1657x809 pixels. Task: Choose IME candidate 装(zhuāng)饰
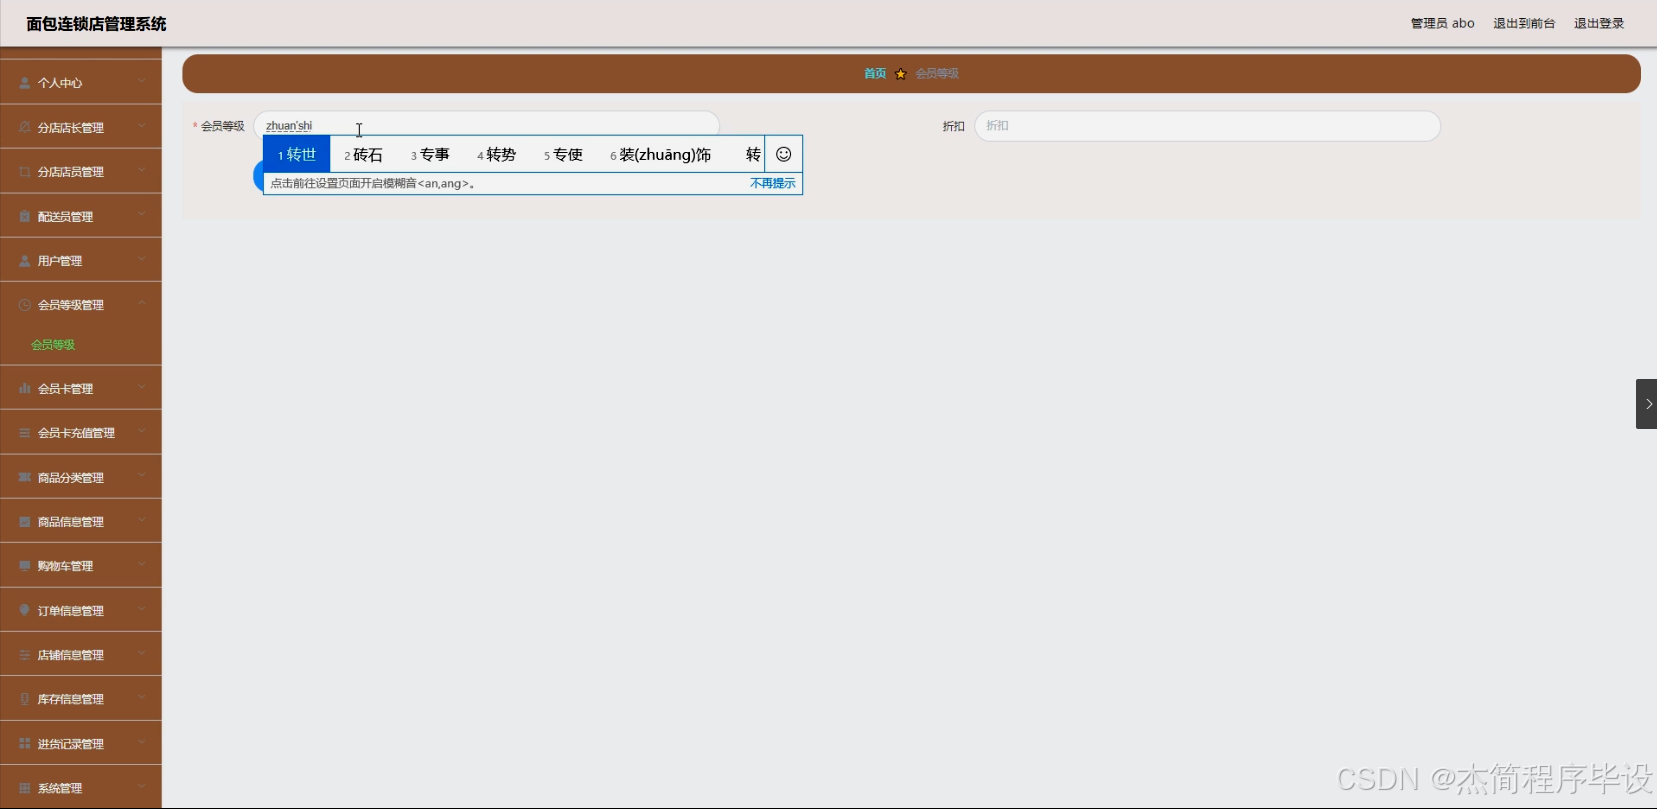661,155
